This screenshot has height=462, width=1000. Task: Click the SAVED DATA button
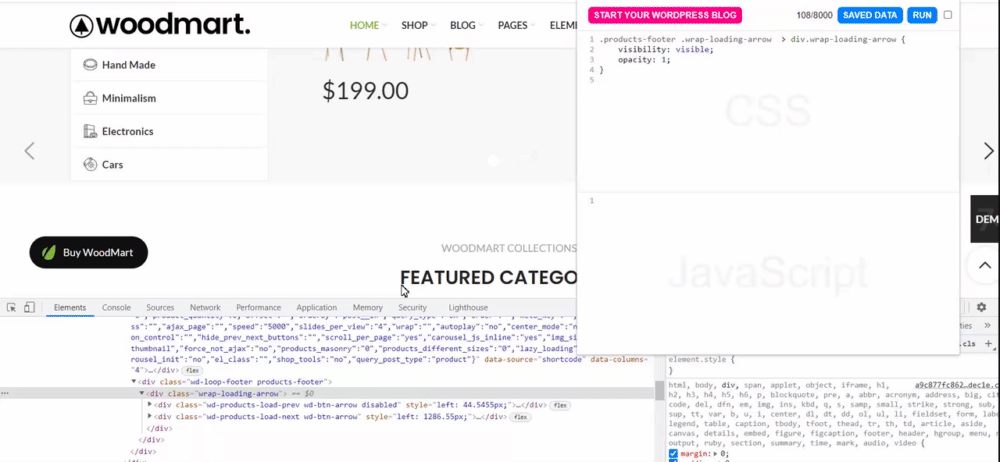(870, 15)
